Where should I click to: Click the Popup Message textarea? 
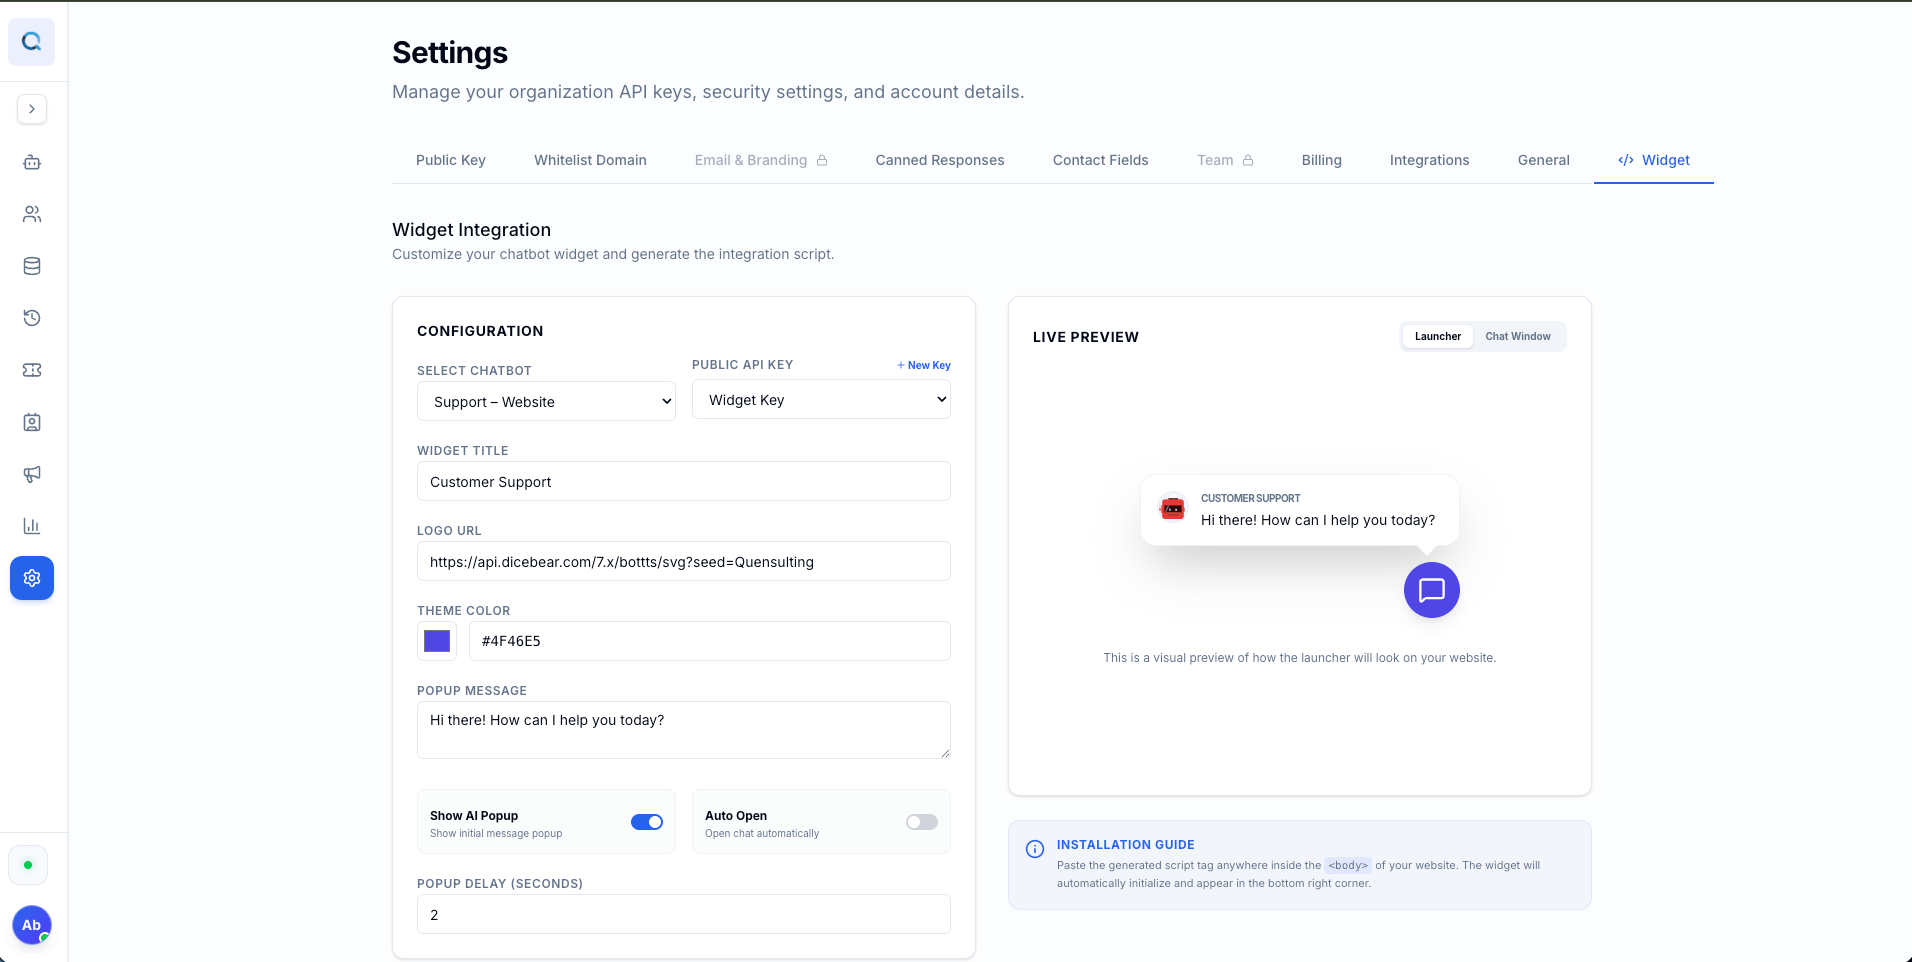[684, 730]
